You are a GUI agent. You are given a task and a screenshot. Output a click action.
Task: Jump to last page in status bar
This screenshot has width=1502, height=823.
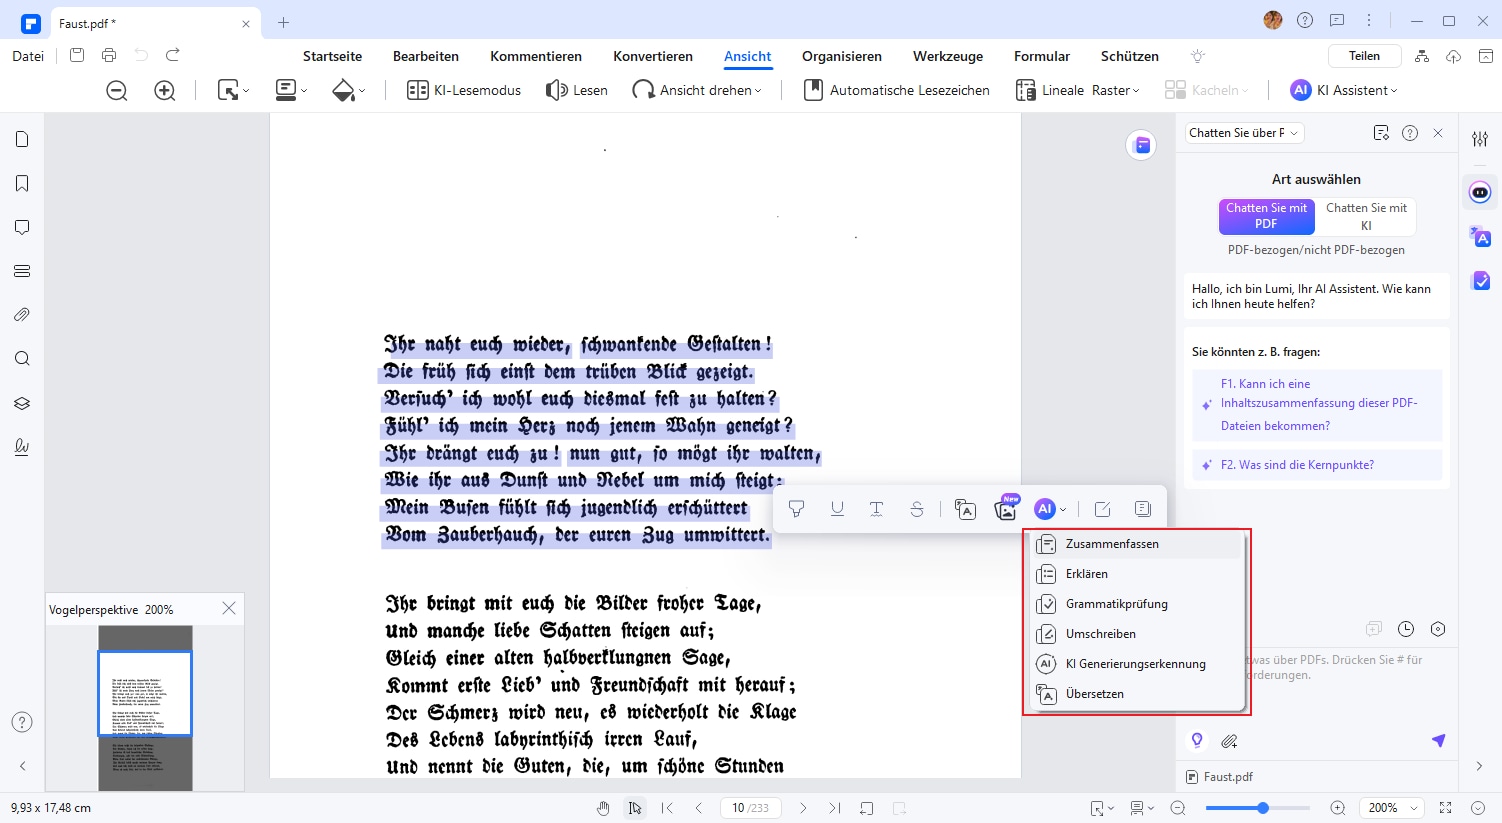(835, 808)
